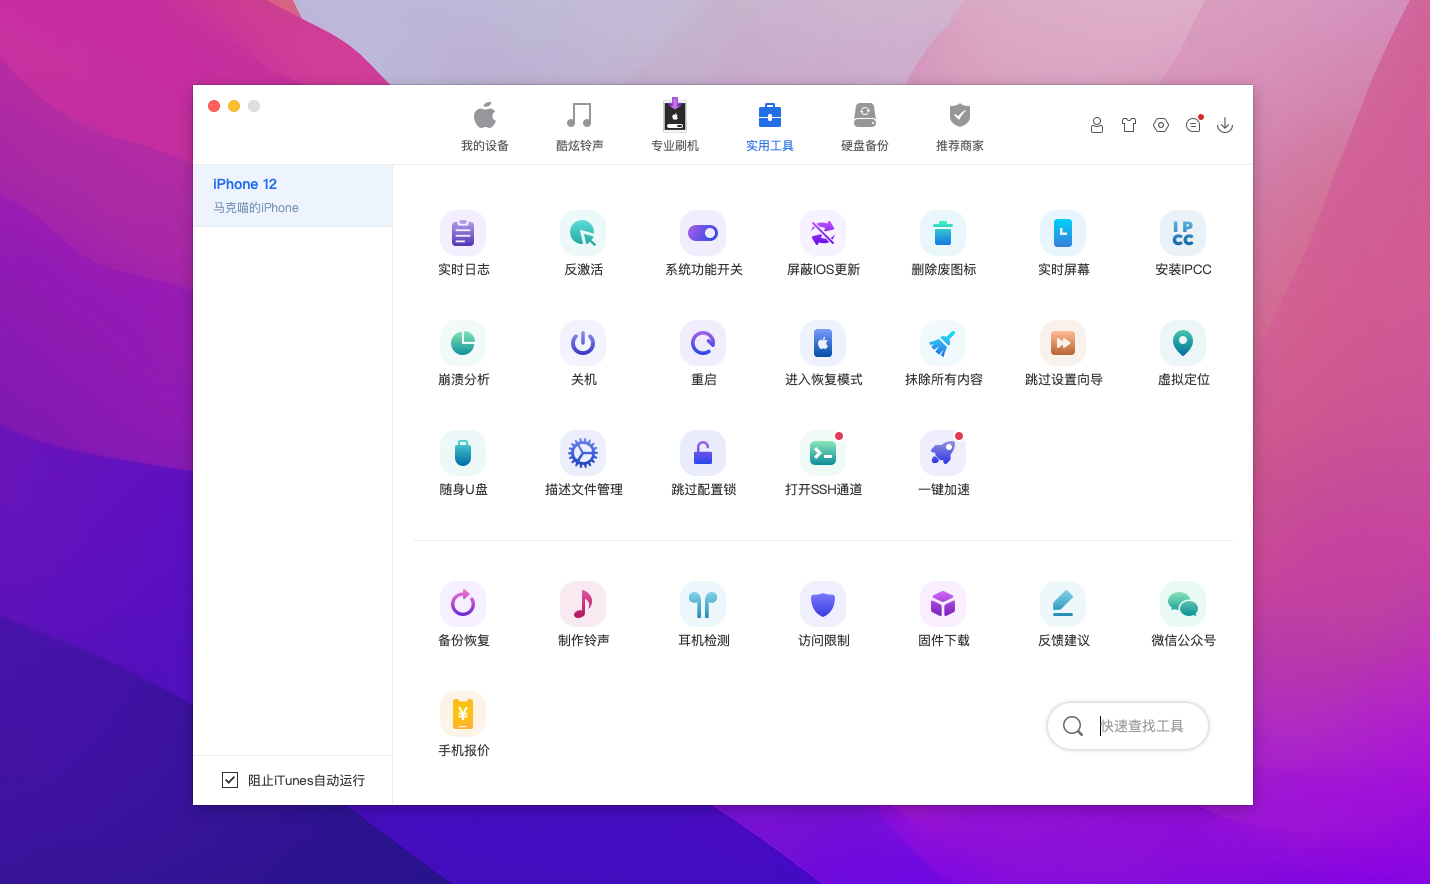The image size is (1430, 884).
Task: Select the 实用工具 toolbox tab
Action: (x=770, y=126)
